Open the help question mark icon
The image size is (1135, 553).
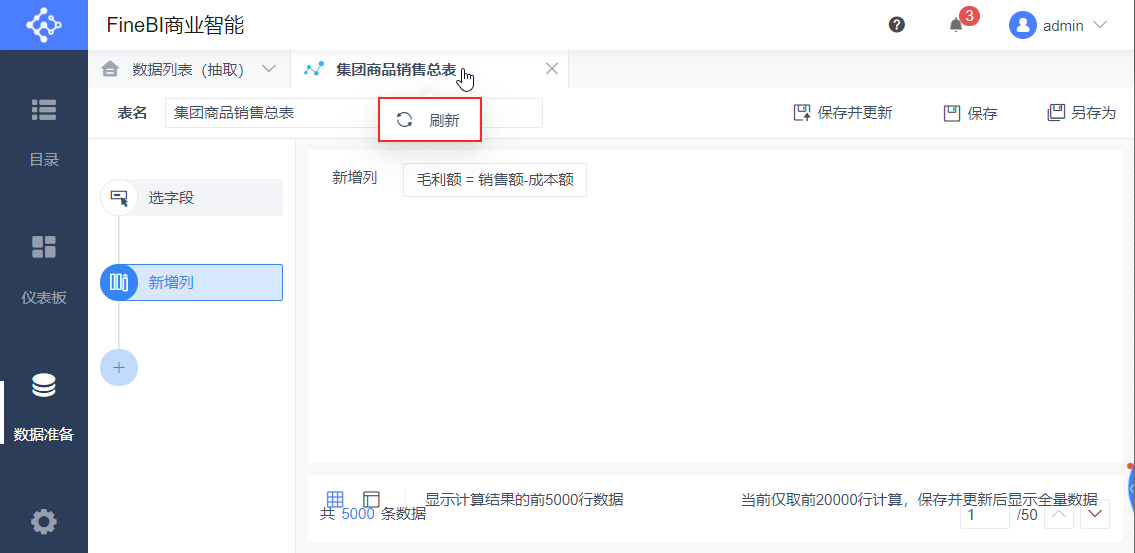[x=897, y=25]
